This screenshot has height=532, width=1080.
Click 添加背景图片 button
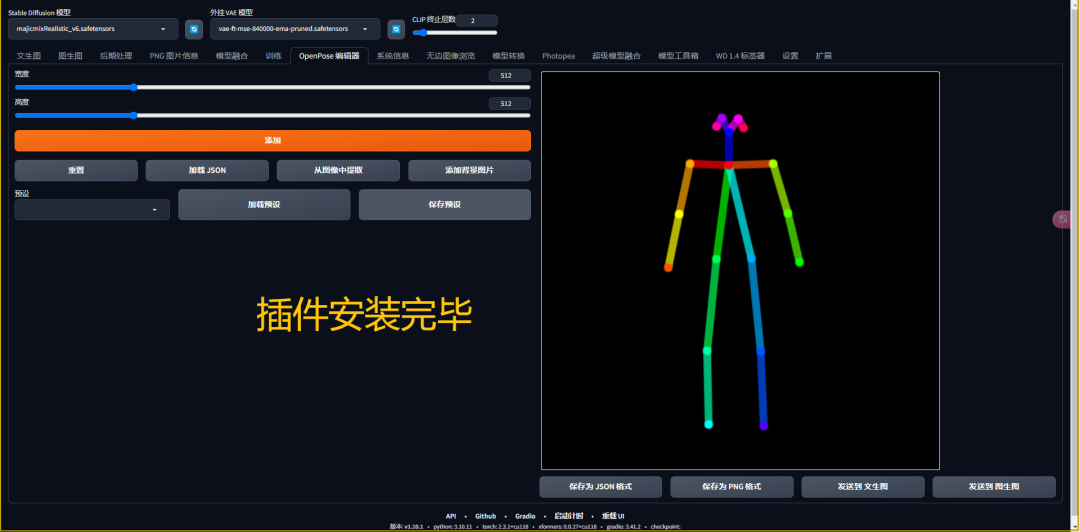click(470, 170)
